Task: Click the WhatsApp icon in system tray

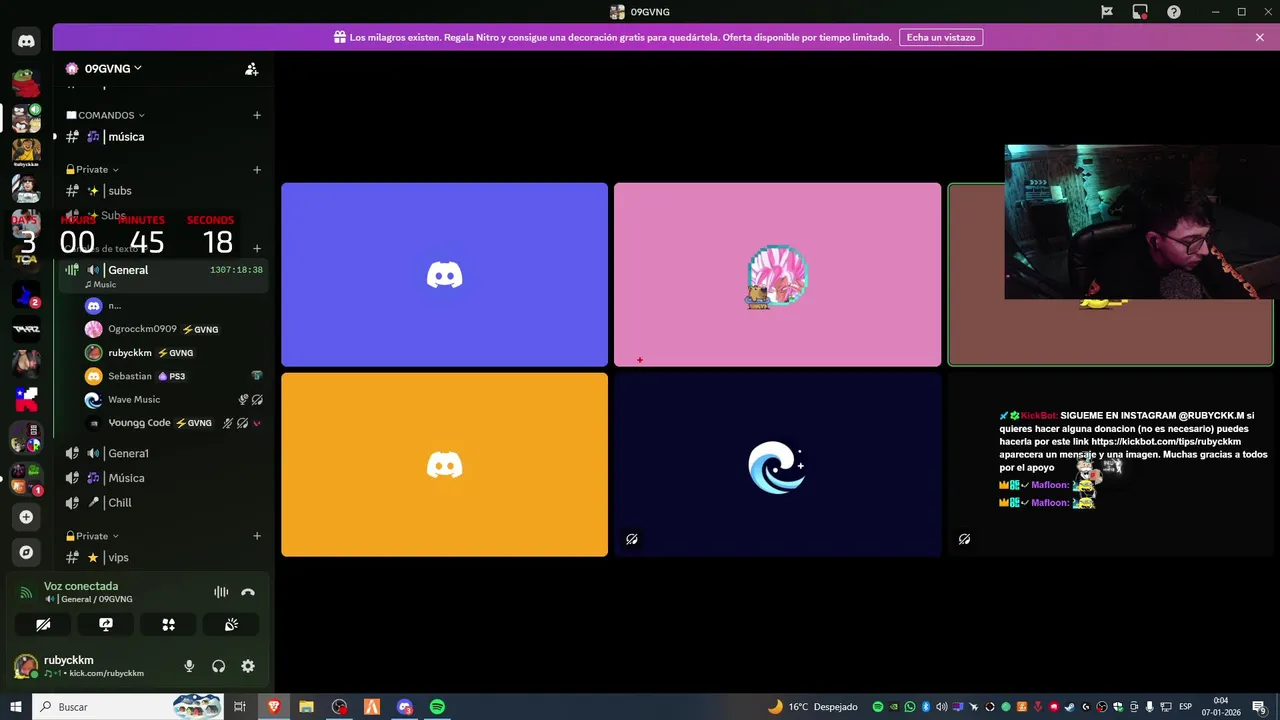Action: tap(910, 707)
